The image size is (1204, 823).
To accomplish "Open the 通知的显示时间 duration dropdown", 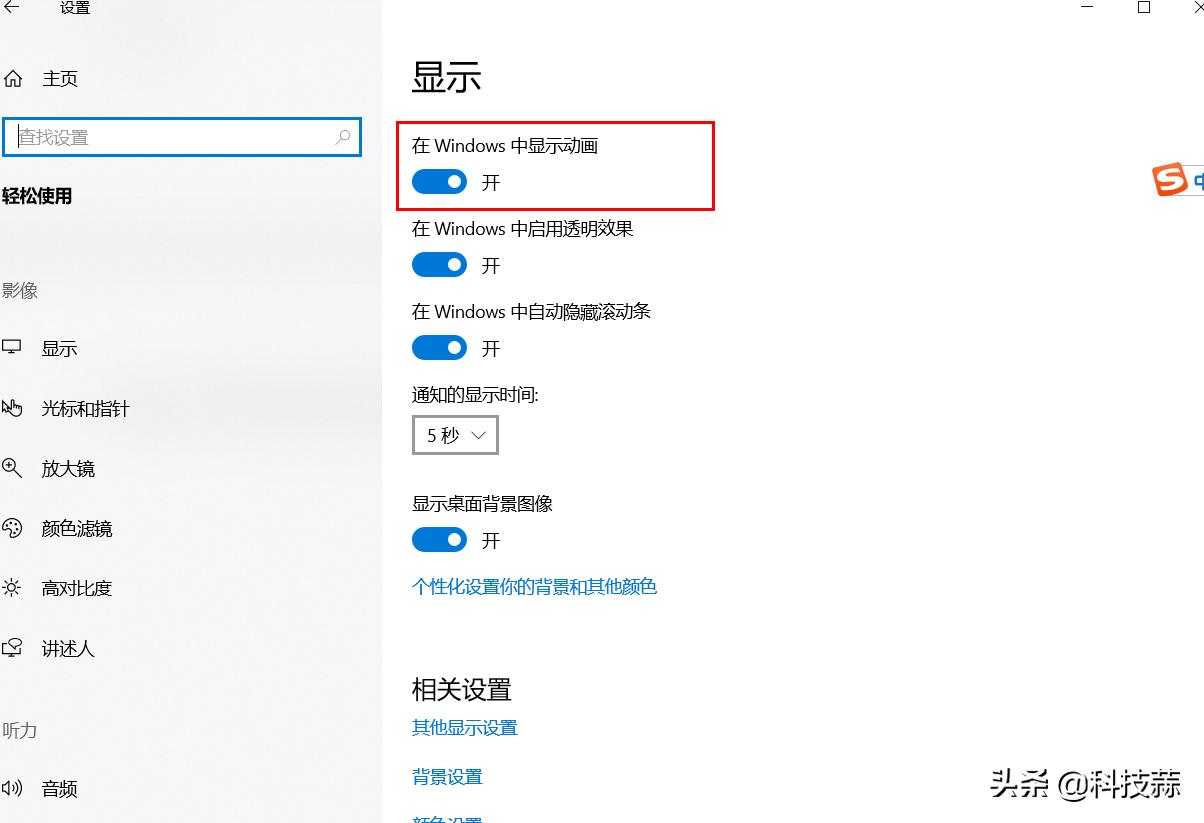I will tap(454, 434).
